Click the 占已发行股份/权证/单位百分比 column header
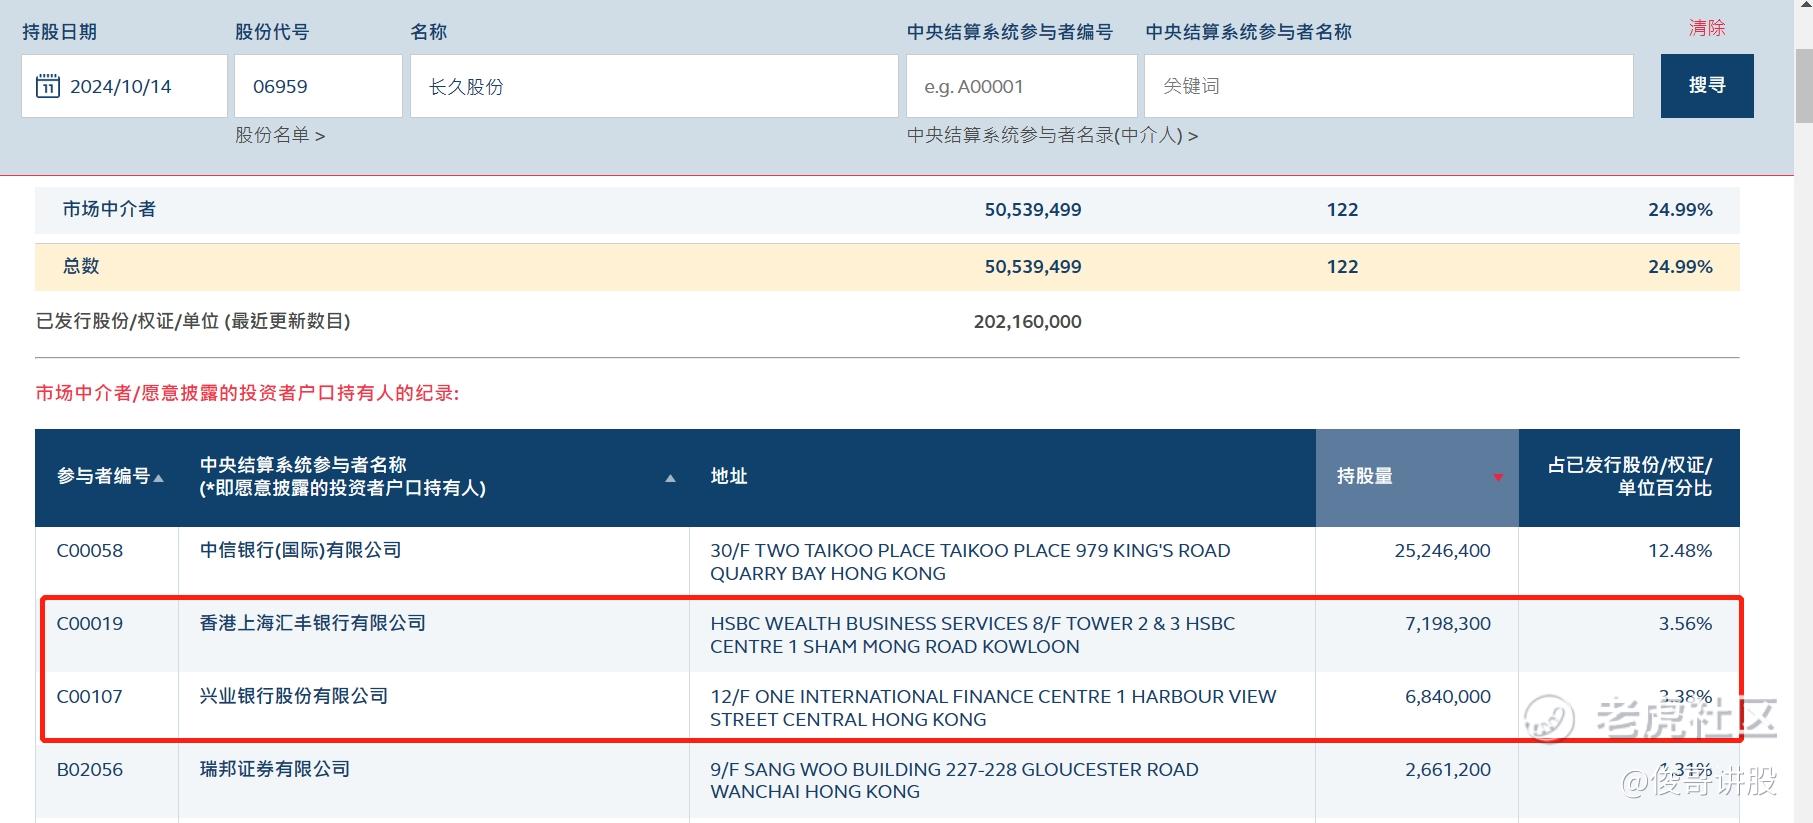 (x=1629, y=477)
